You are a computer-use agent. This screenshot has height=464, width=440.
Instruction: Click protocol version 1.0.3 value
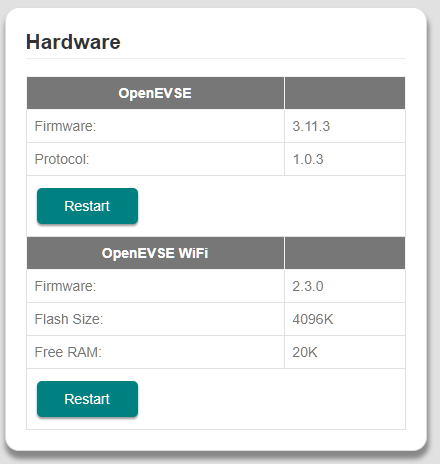pyautogui.click(x=308, y=159)
